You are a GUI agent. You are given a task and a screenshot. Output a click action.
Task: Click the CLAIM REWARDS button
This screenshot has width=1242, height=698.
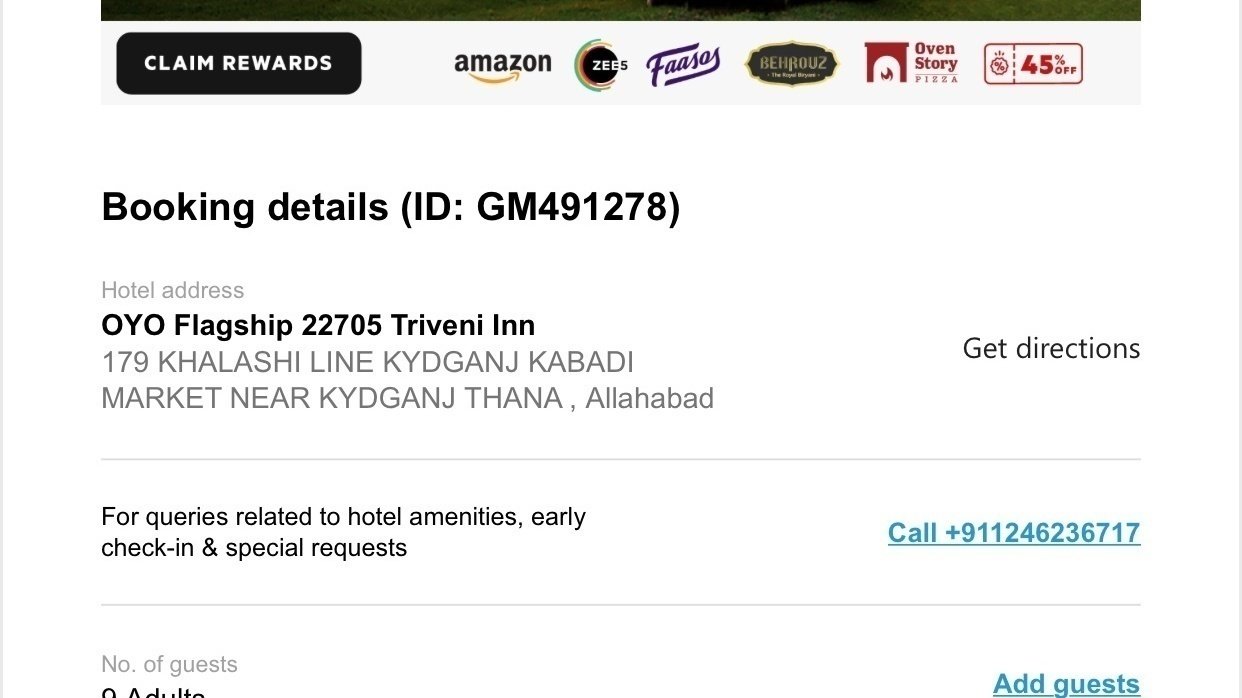[x=238, y=63]
